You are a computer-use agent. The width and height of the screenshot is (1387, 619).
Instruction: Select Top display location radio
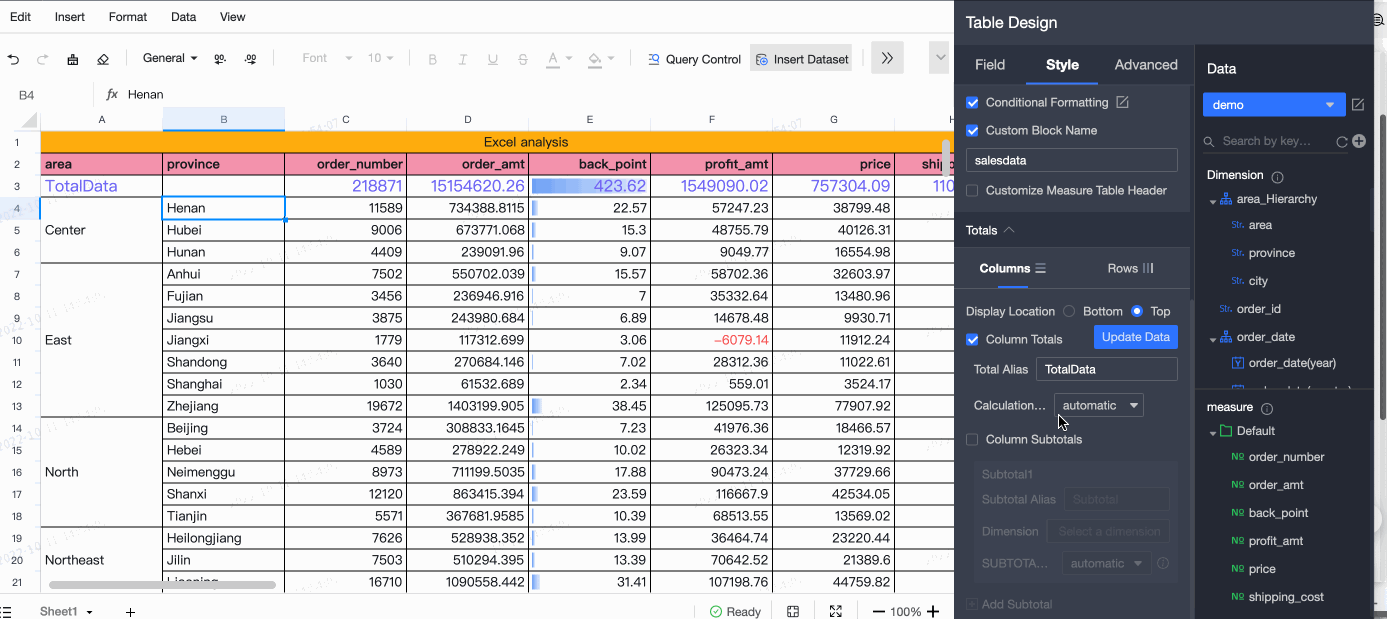coord(1137,311)
